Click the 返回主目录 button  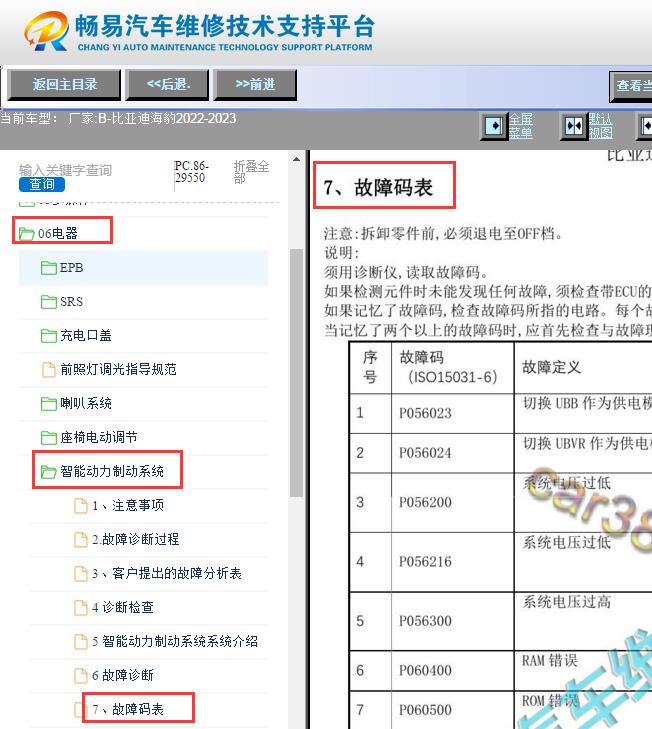point(64,85)
